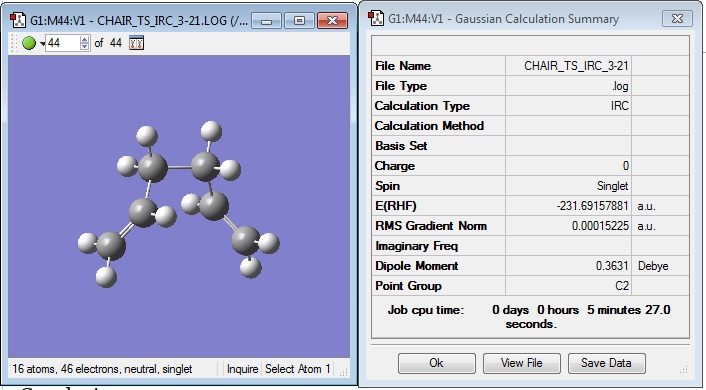The width and height of the screenshot is (706, 390).
Task: Click the Save Data button
Action: tap(606, 363)
